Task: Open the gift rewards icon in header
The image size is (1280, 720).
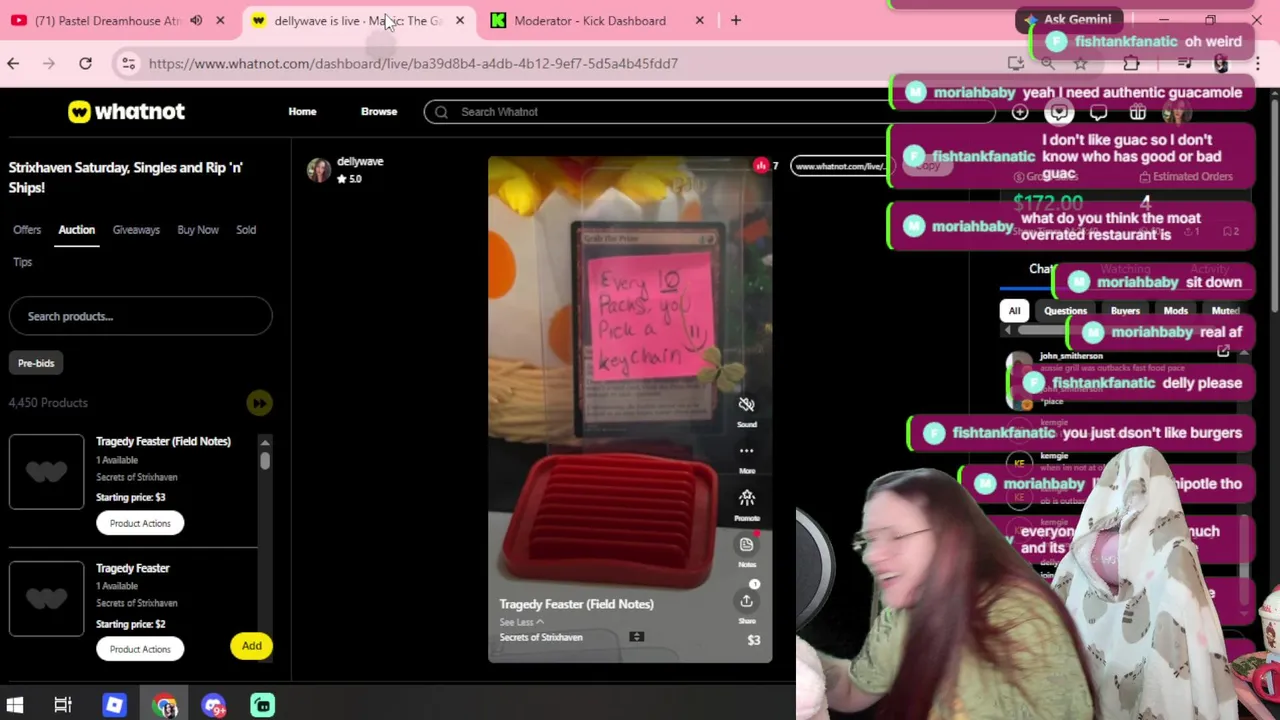Action: coord(1137,113)
